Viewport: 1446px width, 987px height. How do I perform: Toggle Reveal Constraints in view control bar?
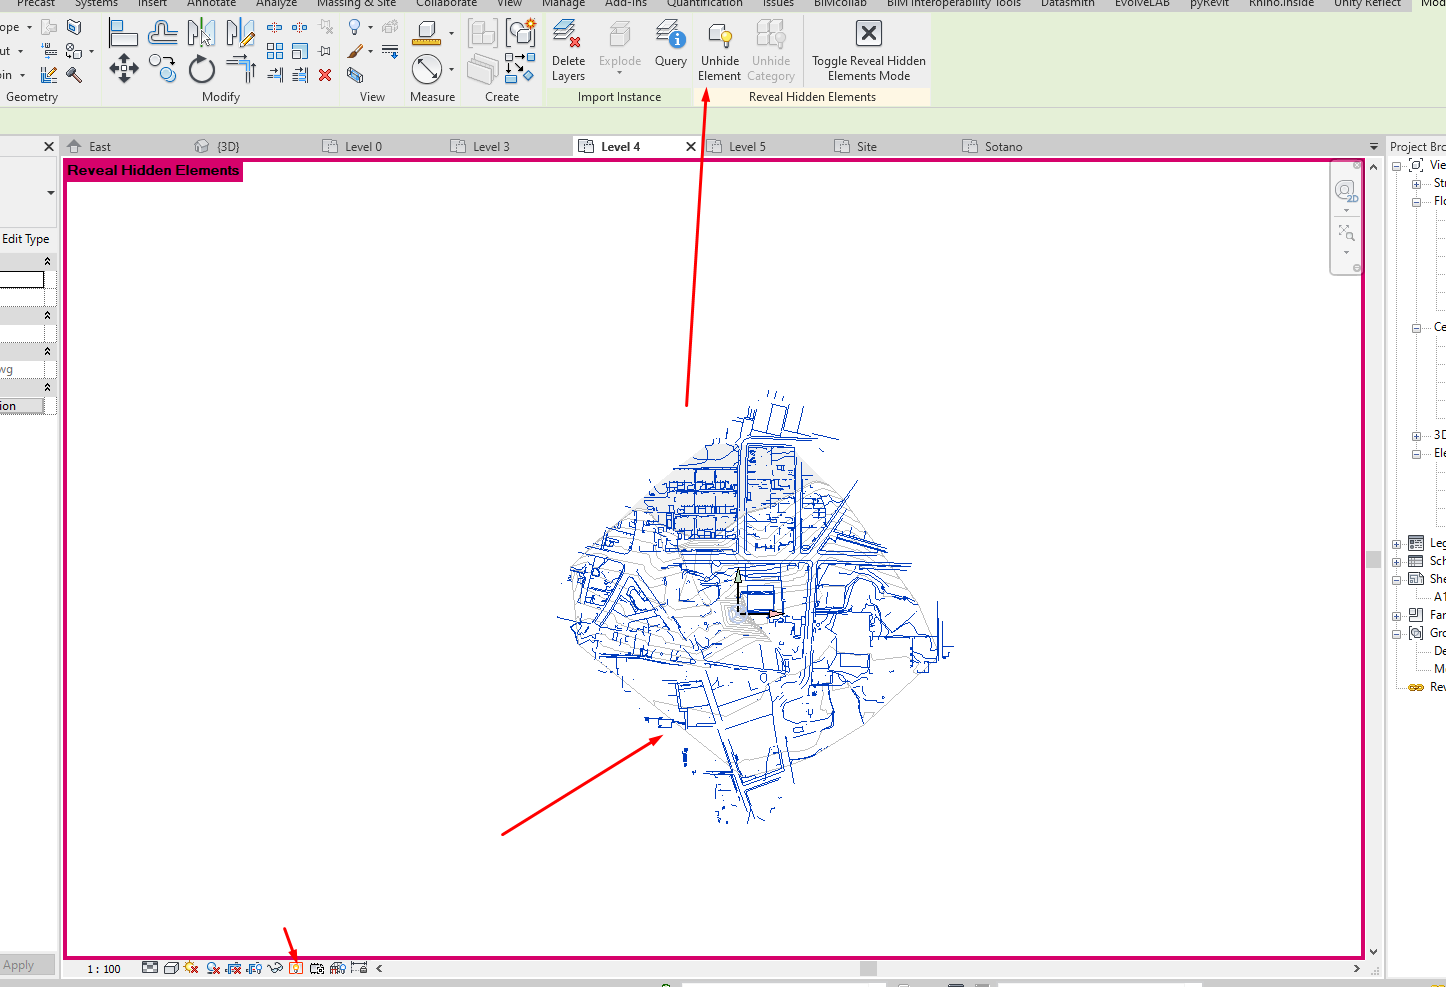(x=359, y=968)
